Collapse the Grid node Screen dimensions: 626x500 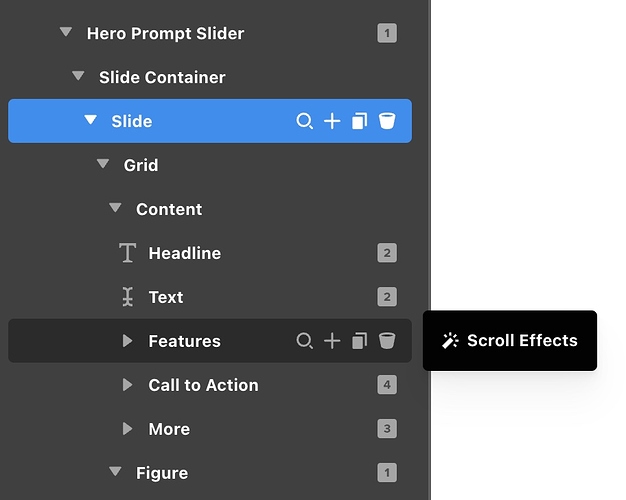click(x=103, y=164)
